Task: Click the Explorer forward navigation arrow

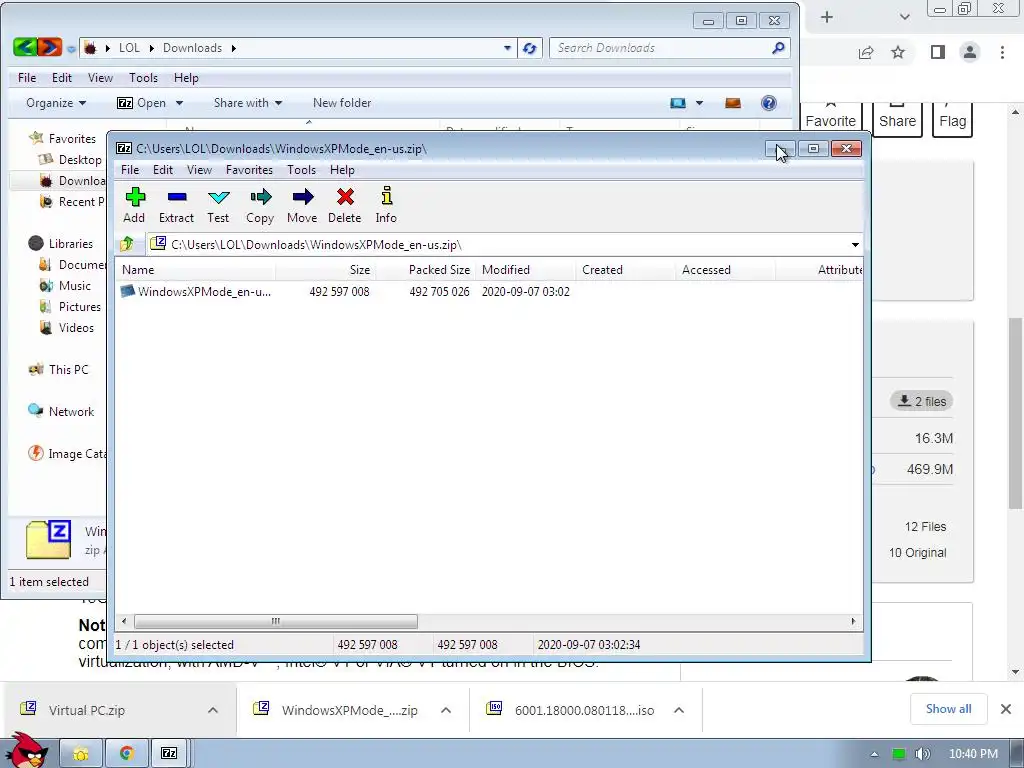Action: tap(50, 47)
